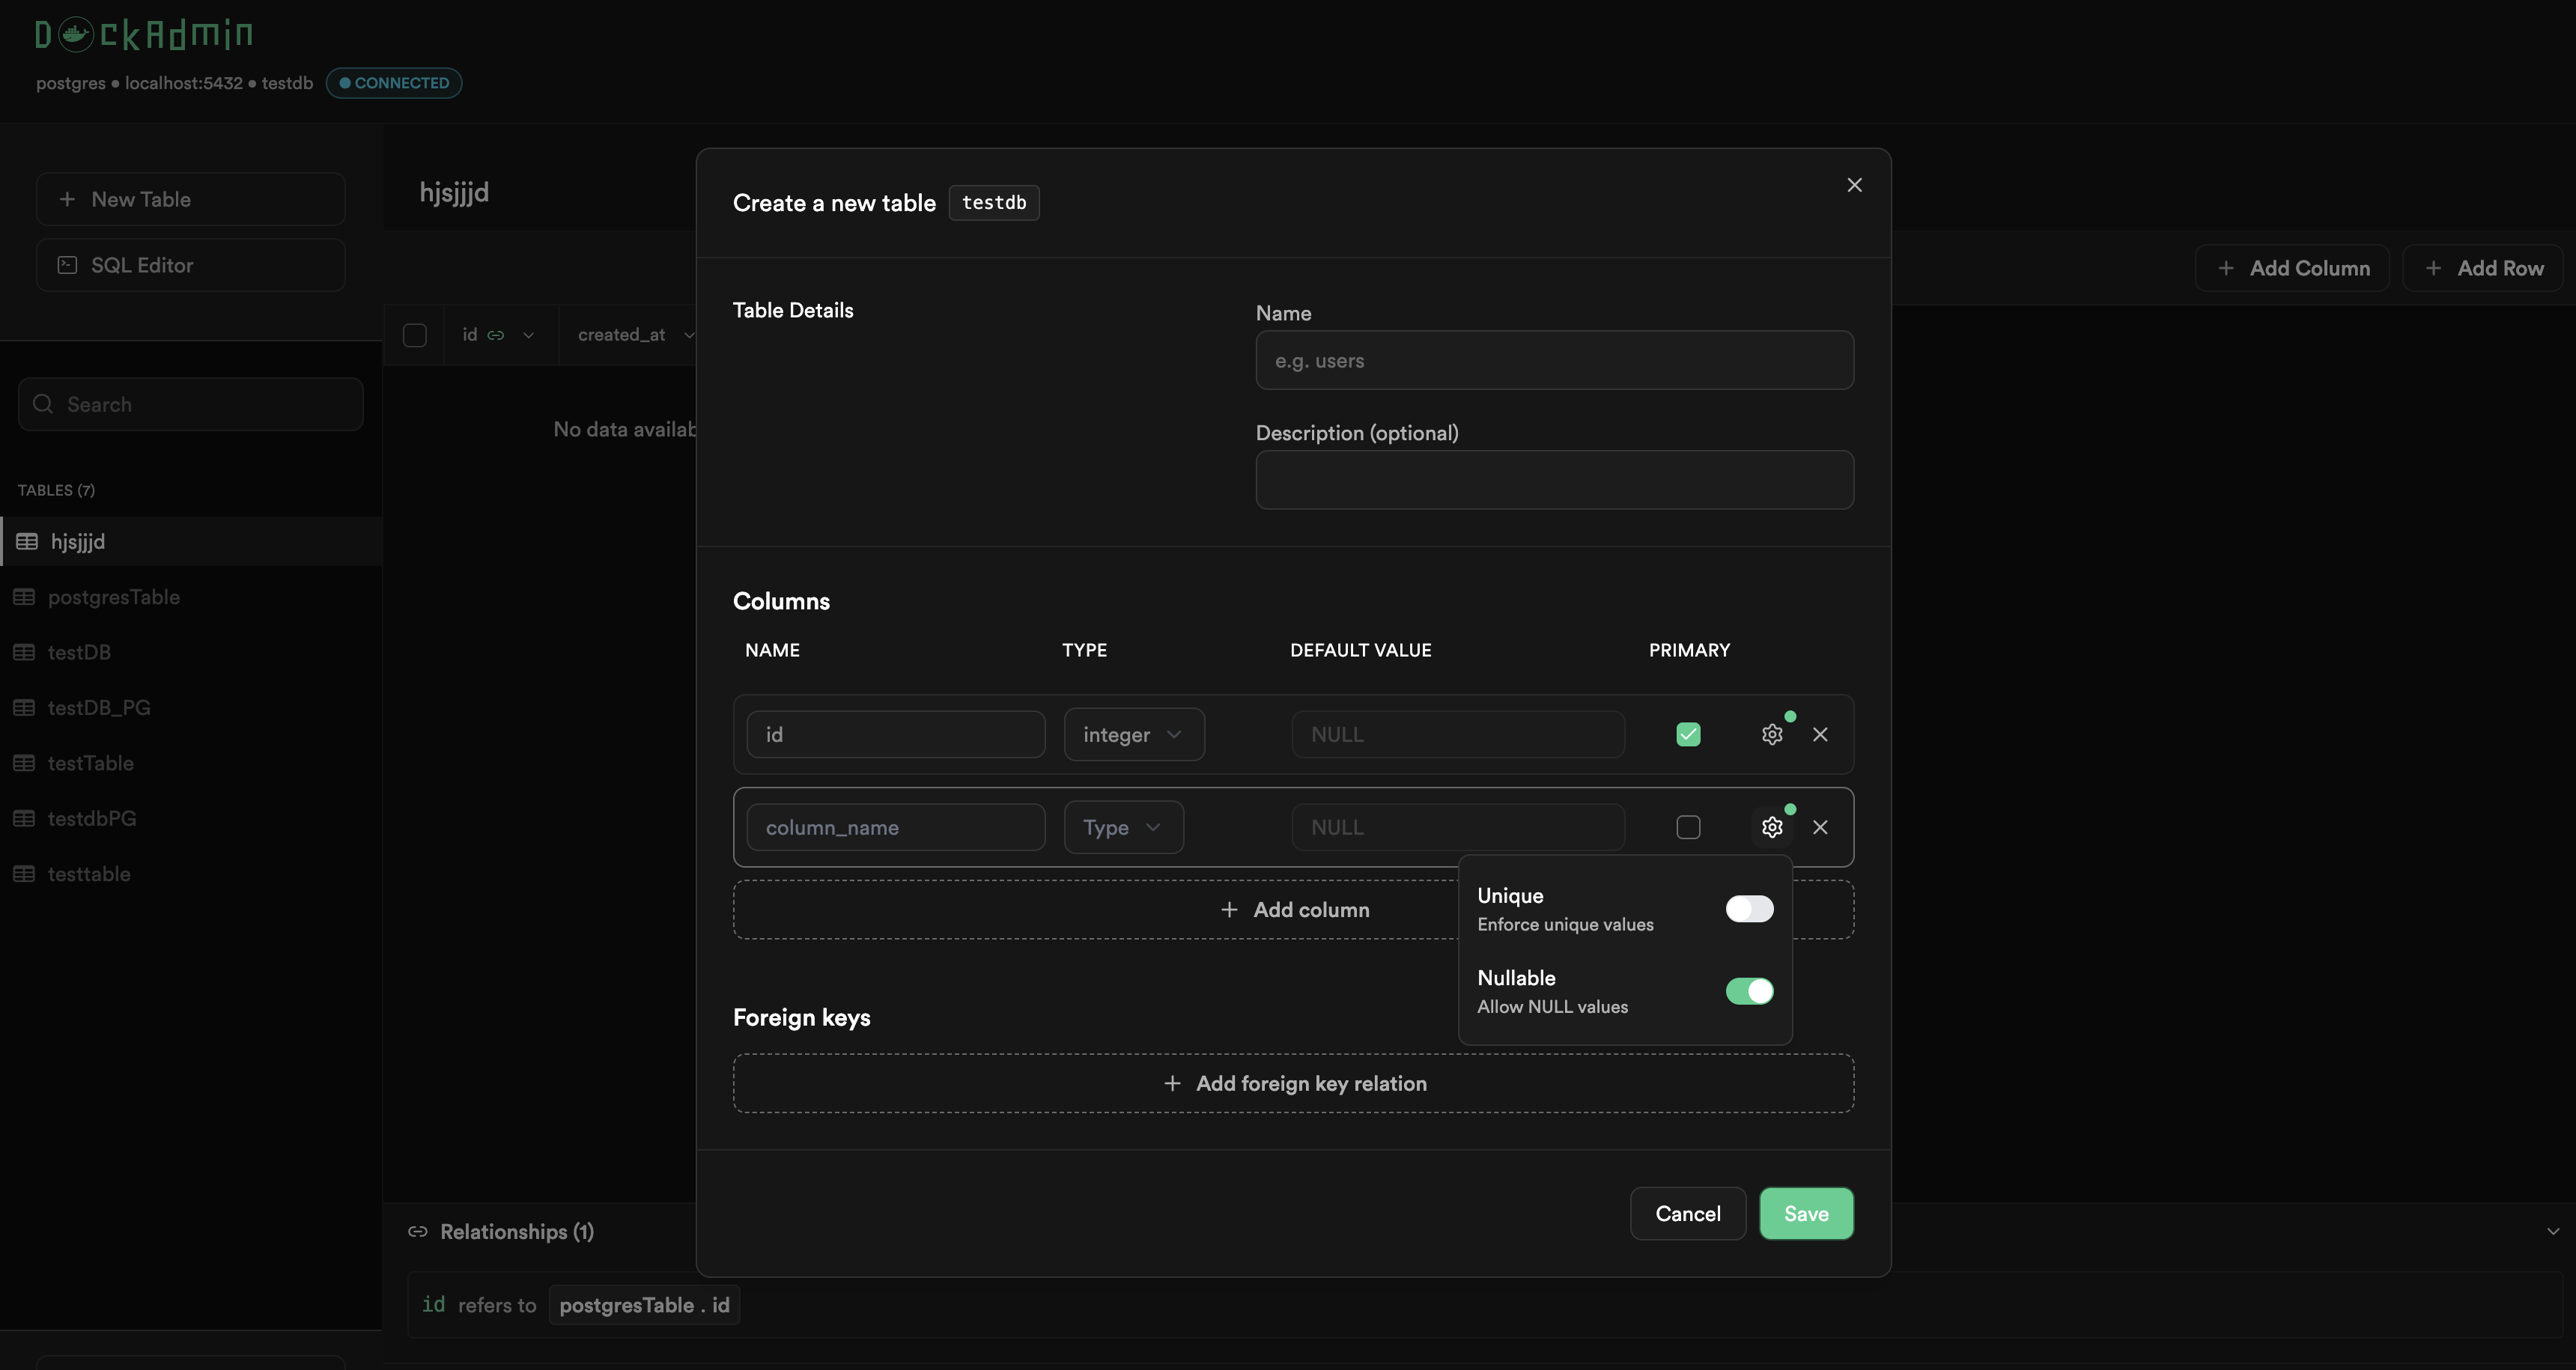Click the testdb tag in dialog title
Viewport: 2576px width, 1370px height.
pyautogui.click(x=994, y=203)
